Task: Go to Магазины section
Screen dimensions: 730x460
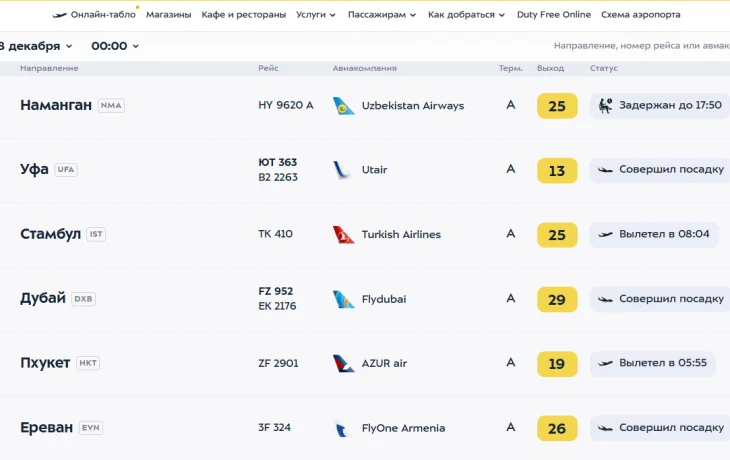Action: coord(169,15)
